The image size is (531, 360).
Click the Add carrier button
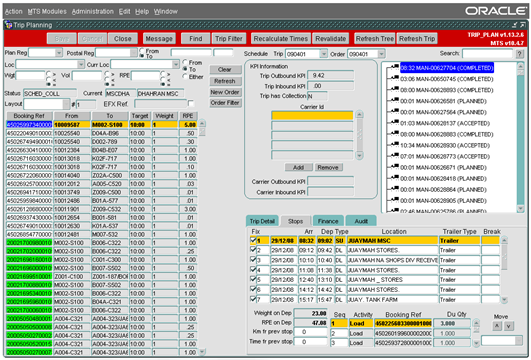click(x=298, y=167)
